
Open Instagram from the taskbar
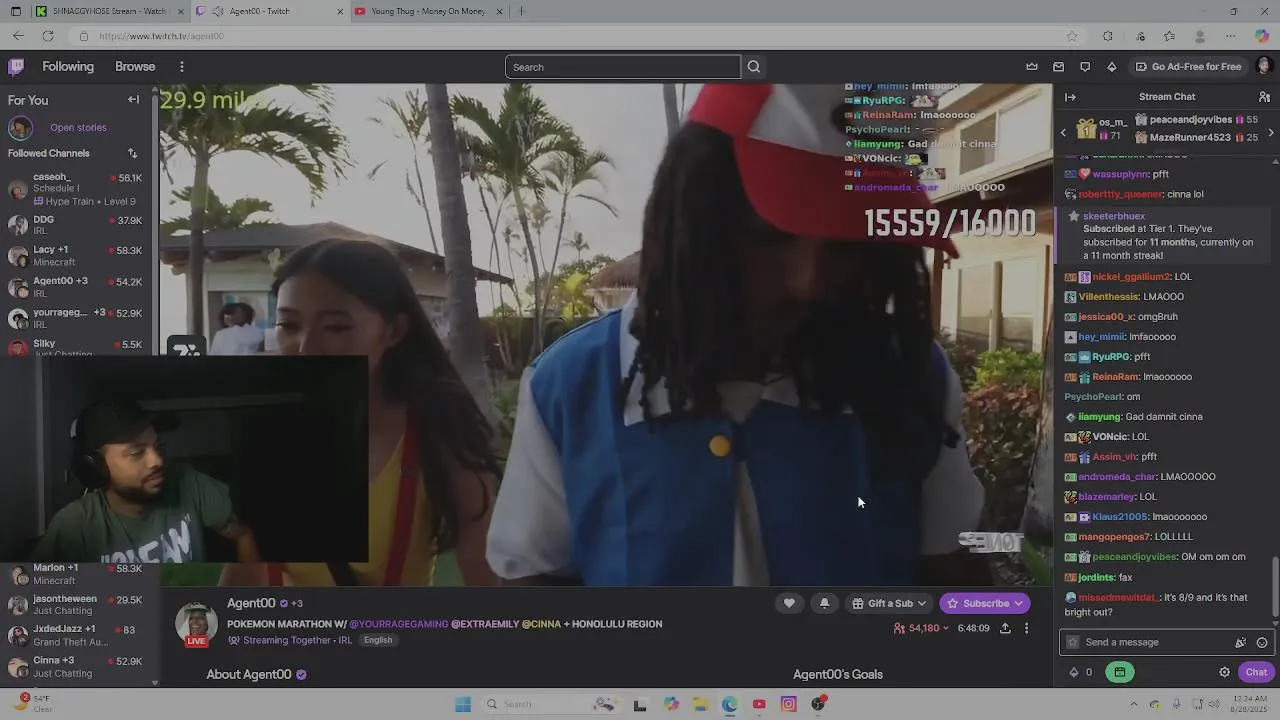pyautogui.click(x=788, y=704)
